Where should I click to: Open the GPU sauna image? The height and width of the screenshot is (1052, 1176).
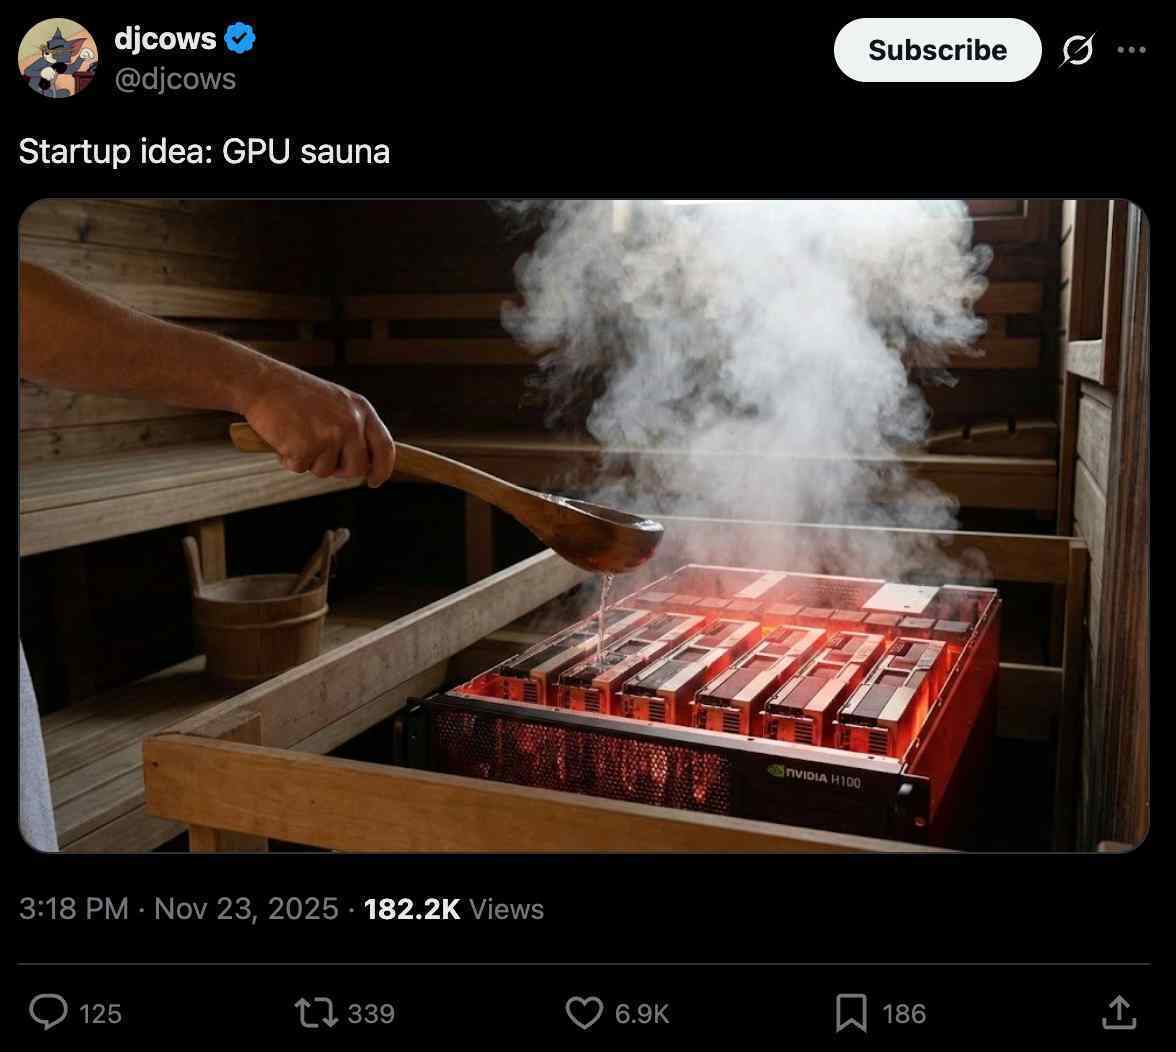tap(584, 526)
